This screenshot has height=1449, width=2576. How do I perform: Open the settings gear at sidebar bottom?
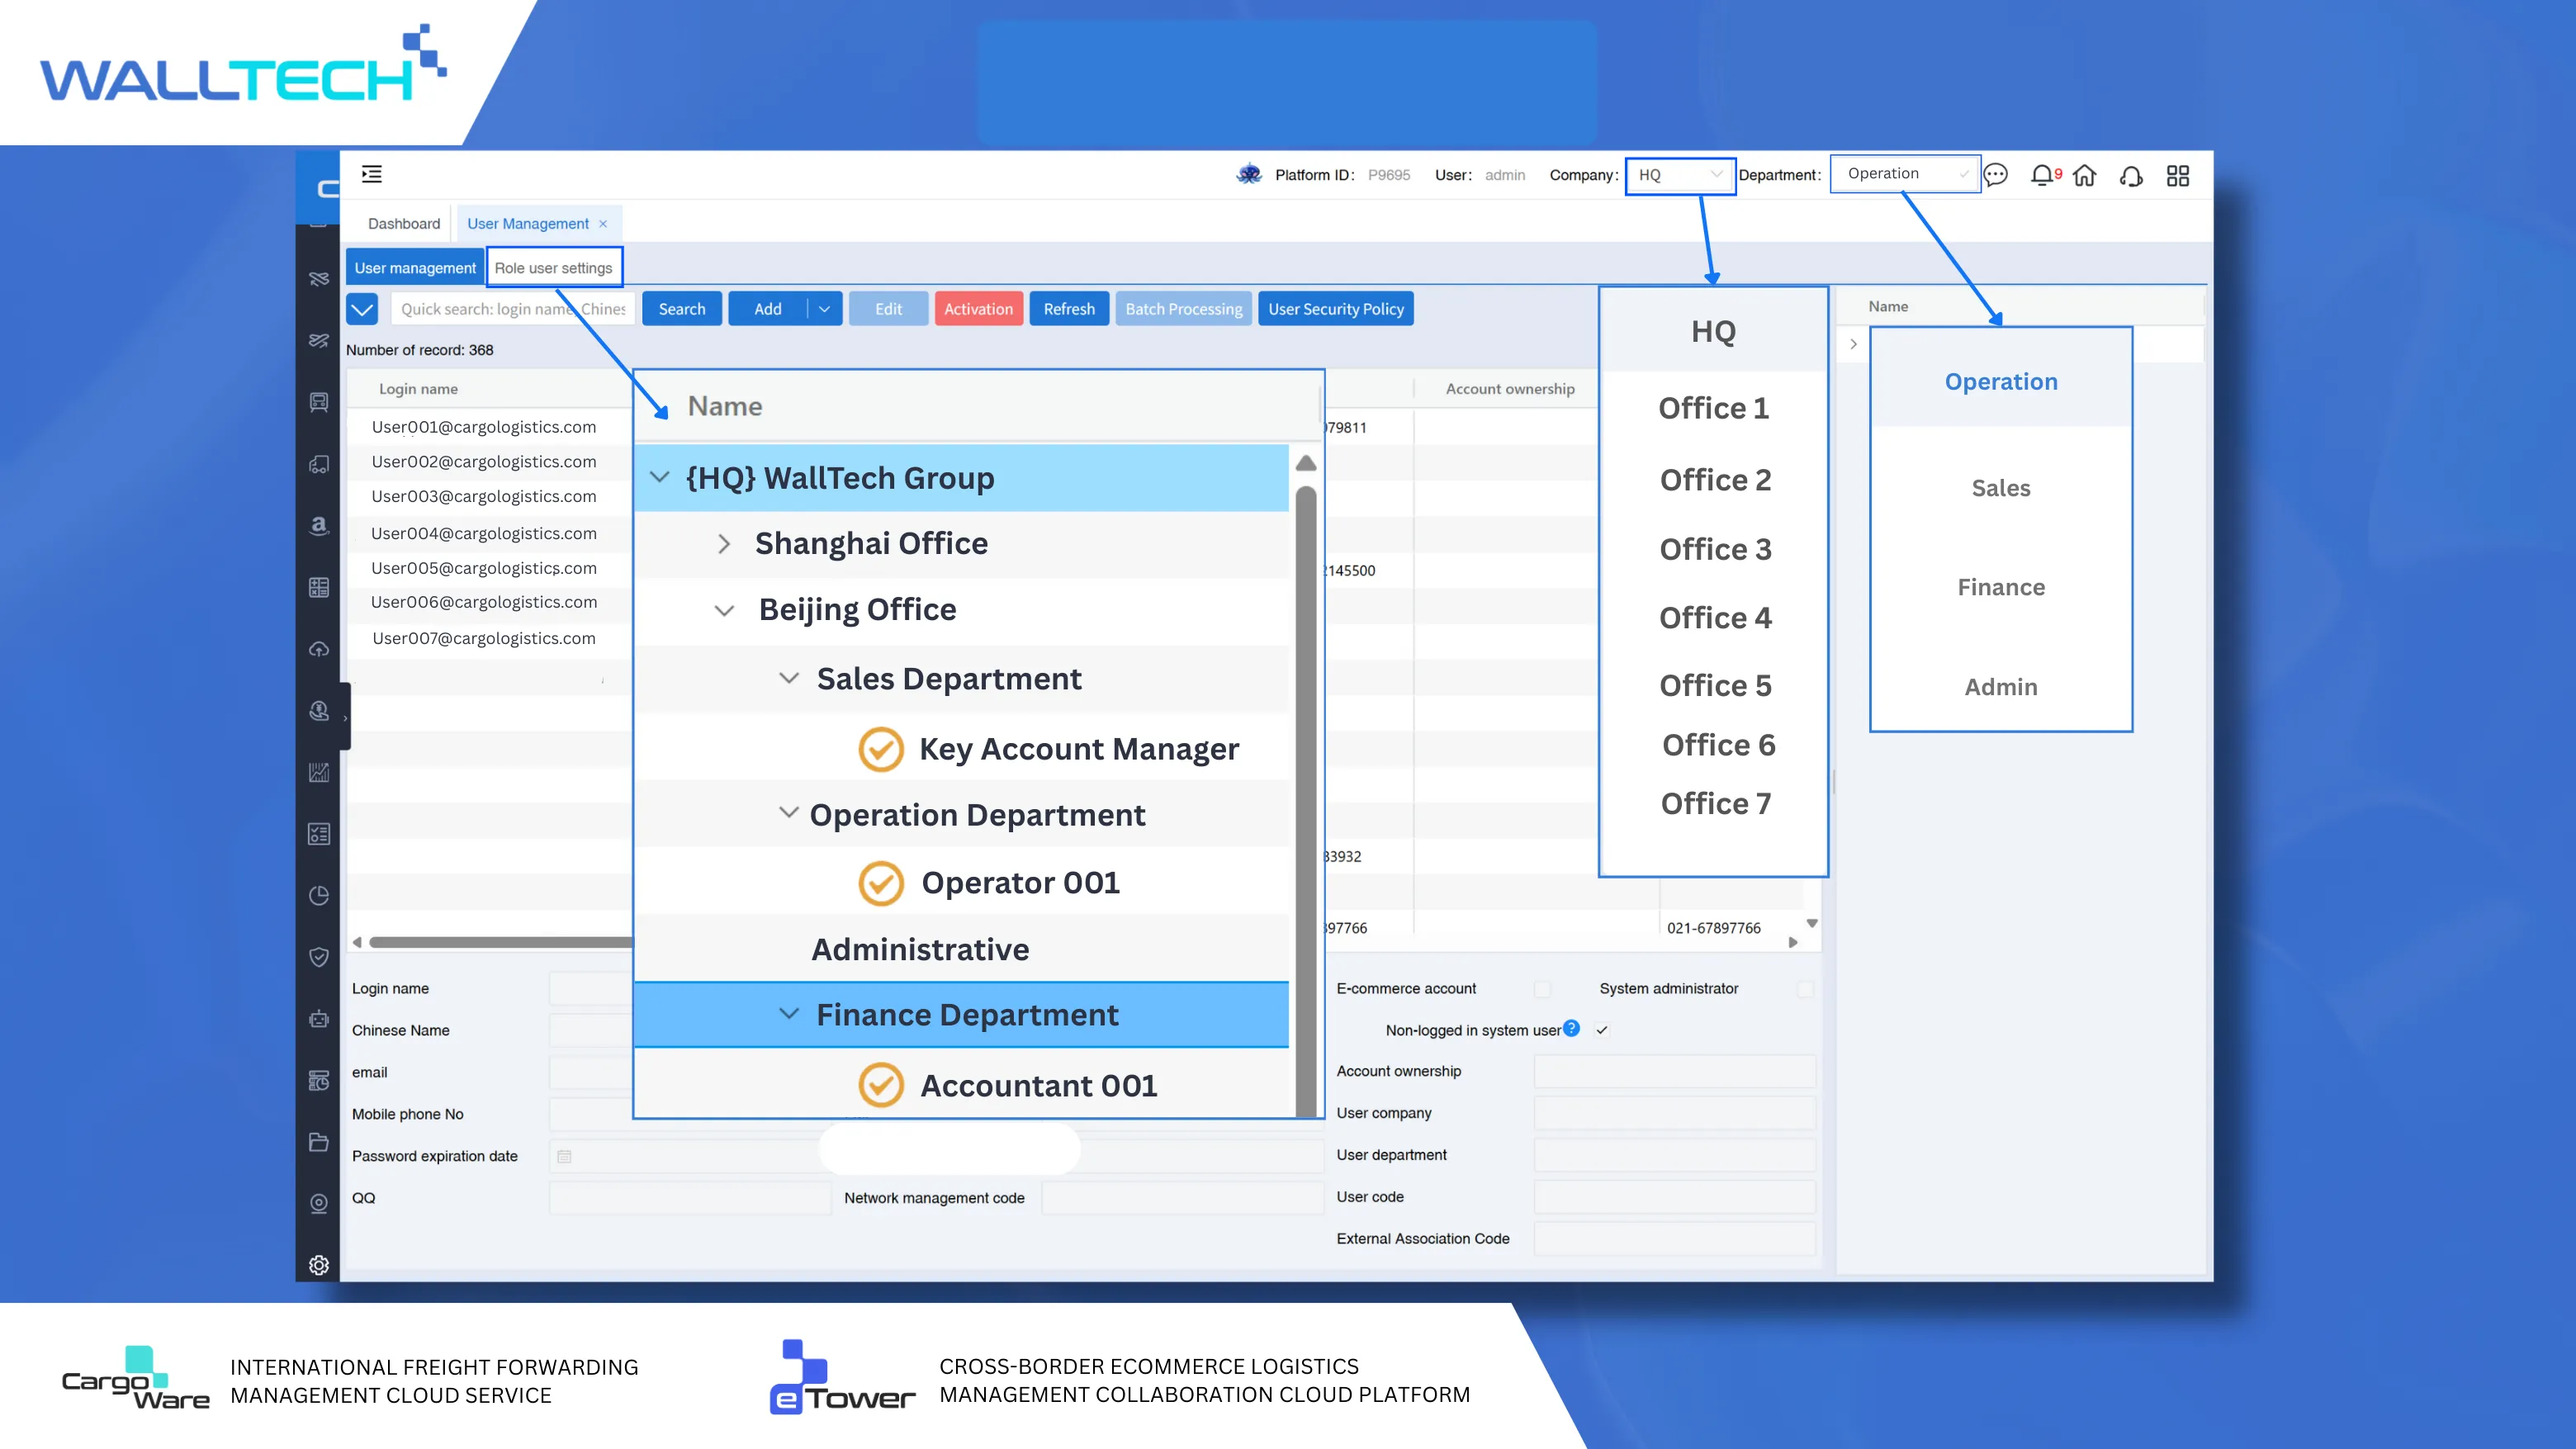pos(319,1264)
